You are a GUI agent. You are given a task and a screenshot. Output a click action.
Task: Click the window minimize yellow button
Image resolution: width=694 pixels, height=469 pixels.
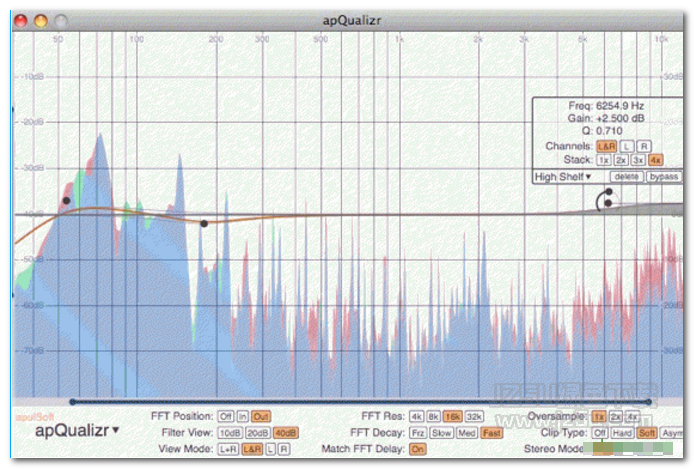click(41, 21)
